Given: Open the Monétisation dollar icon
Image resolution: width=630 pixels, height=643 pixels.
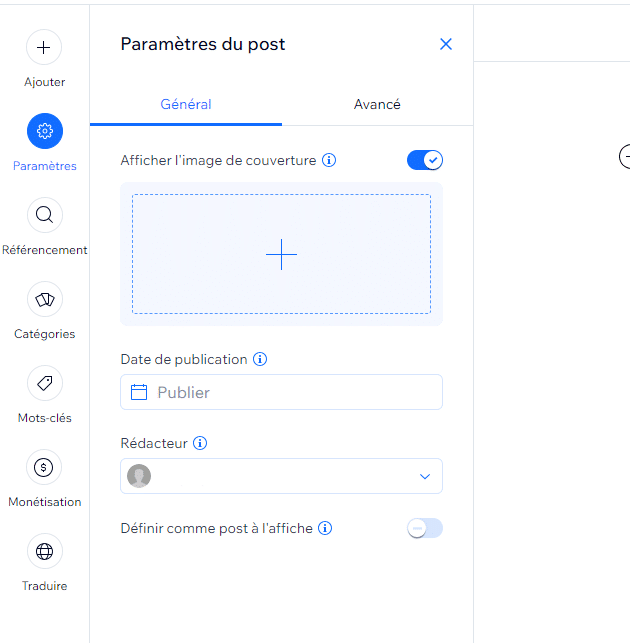Looking at the screenshot, I should click(44, 467).
